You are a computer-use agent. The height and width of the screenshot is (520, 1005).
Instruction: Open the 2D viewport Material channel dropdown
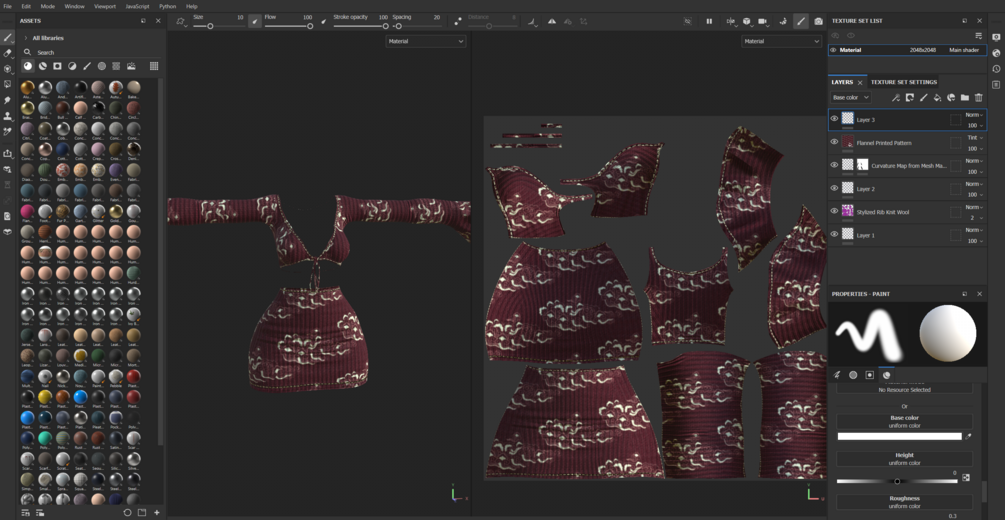pyautogui.click(x=781, y=41)
